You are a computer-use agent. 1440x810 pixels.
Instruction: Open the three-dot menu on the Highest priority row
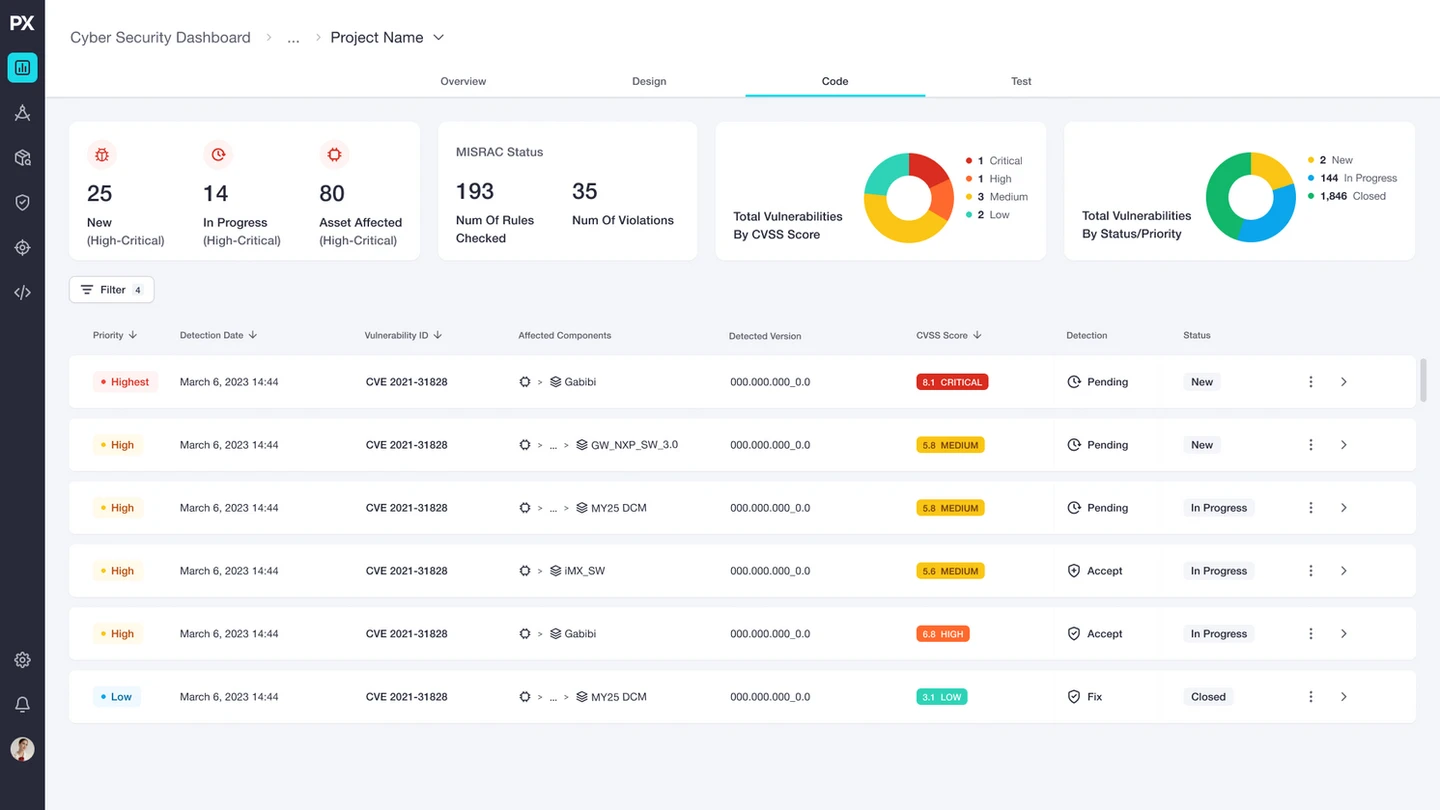point(1311,382)
